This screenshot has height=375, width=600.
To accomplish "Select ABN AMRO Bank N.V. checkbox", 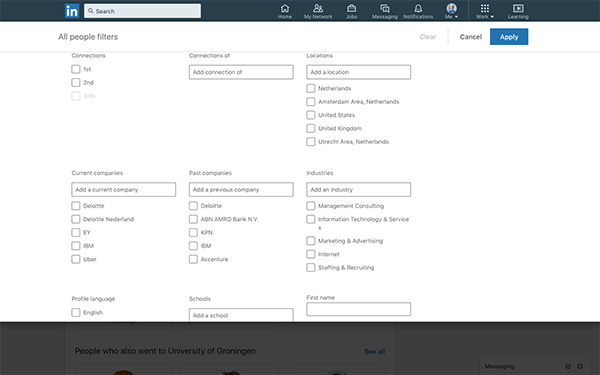I will (x=193, y=219).
